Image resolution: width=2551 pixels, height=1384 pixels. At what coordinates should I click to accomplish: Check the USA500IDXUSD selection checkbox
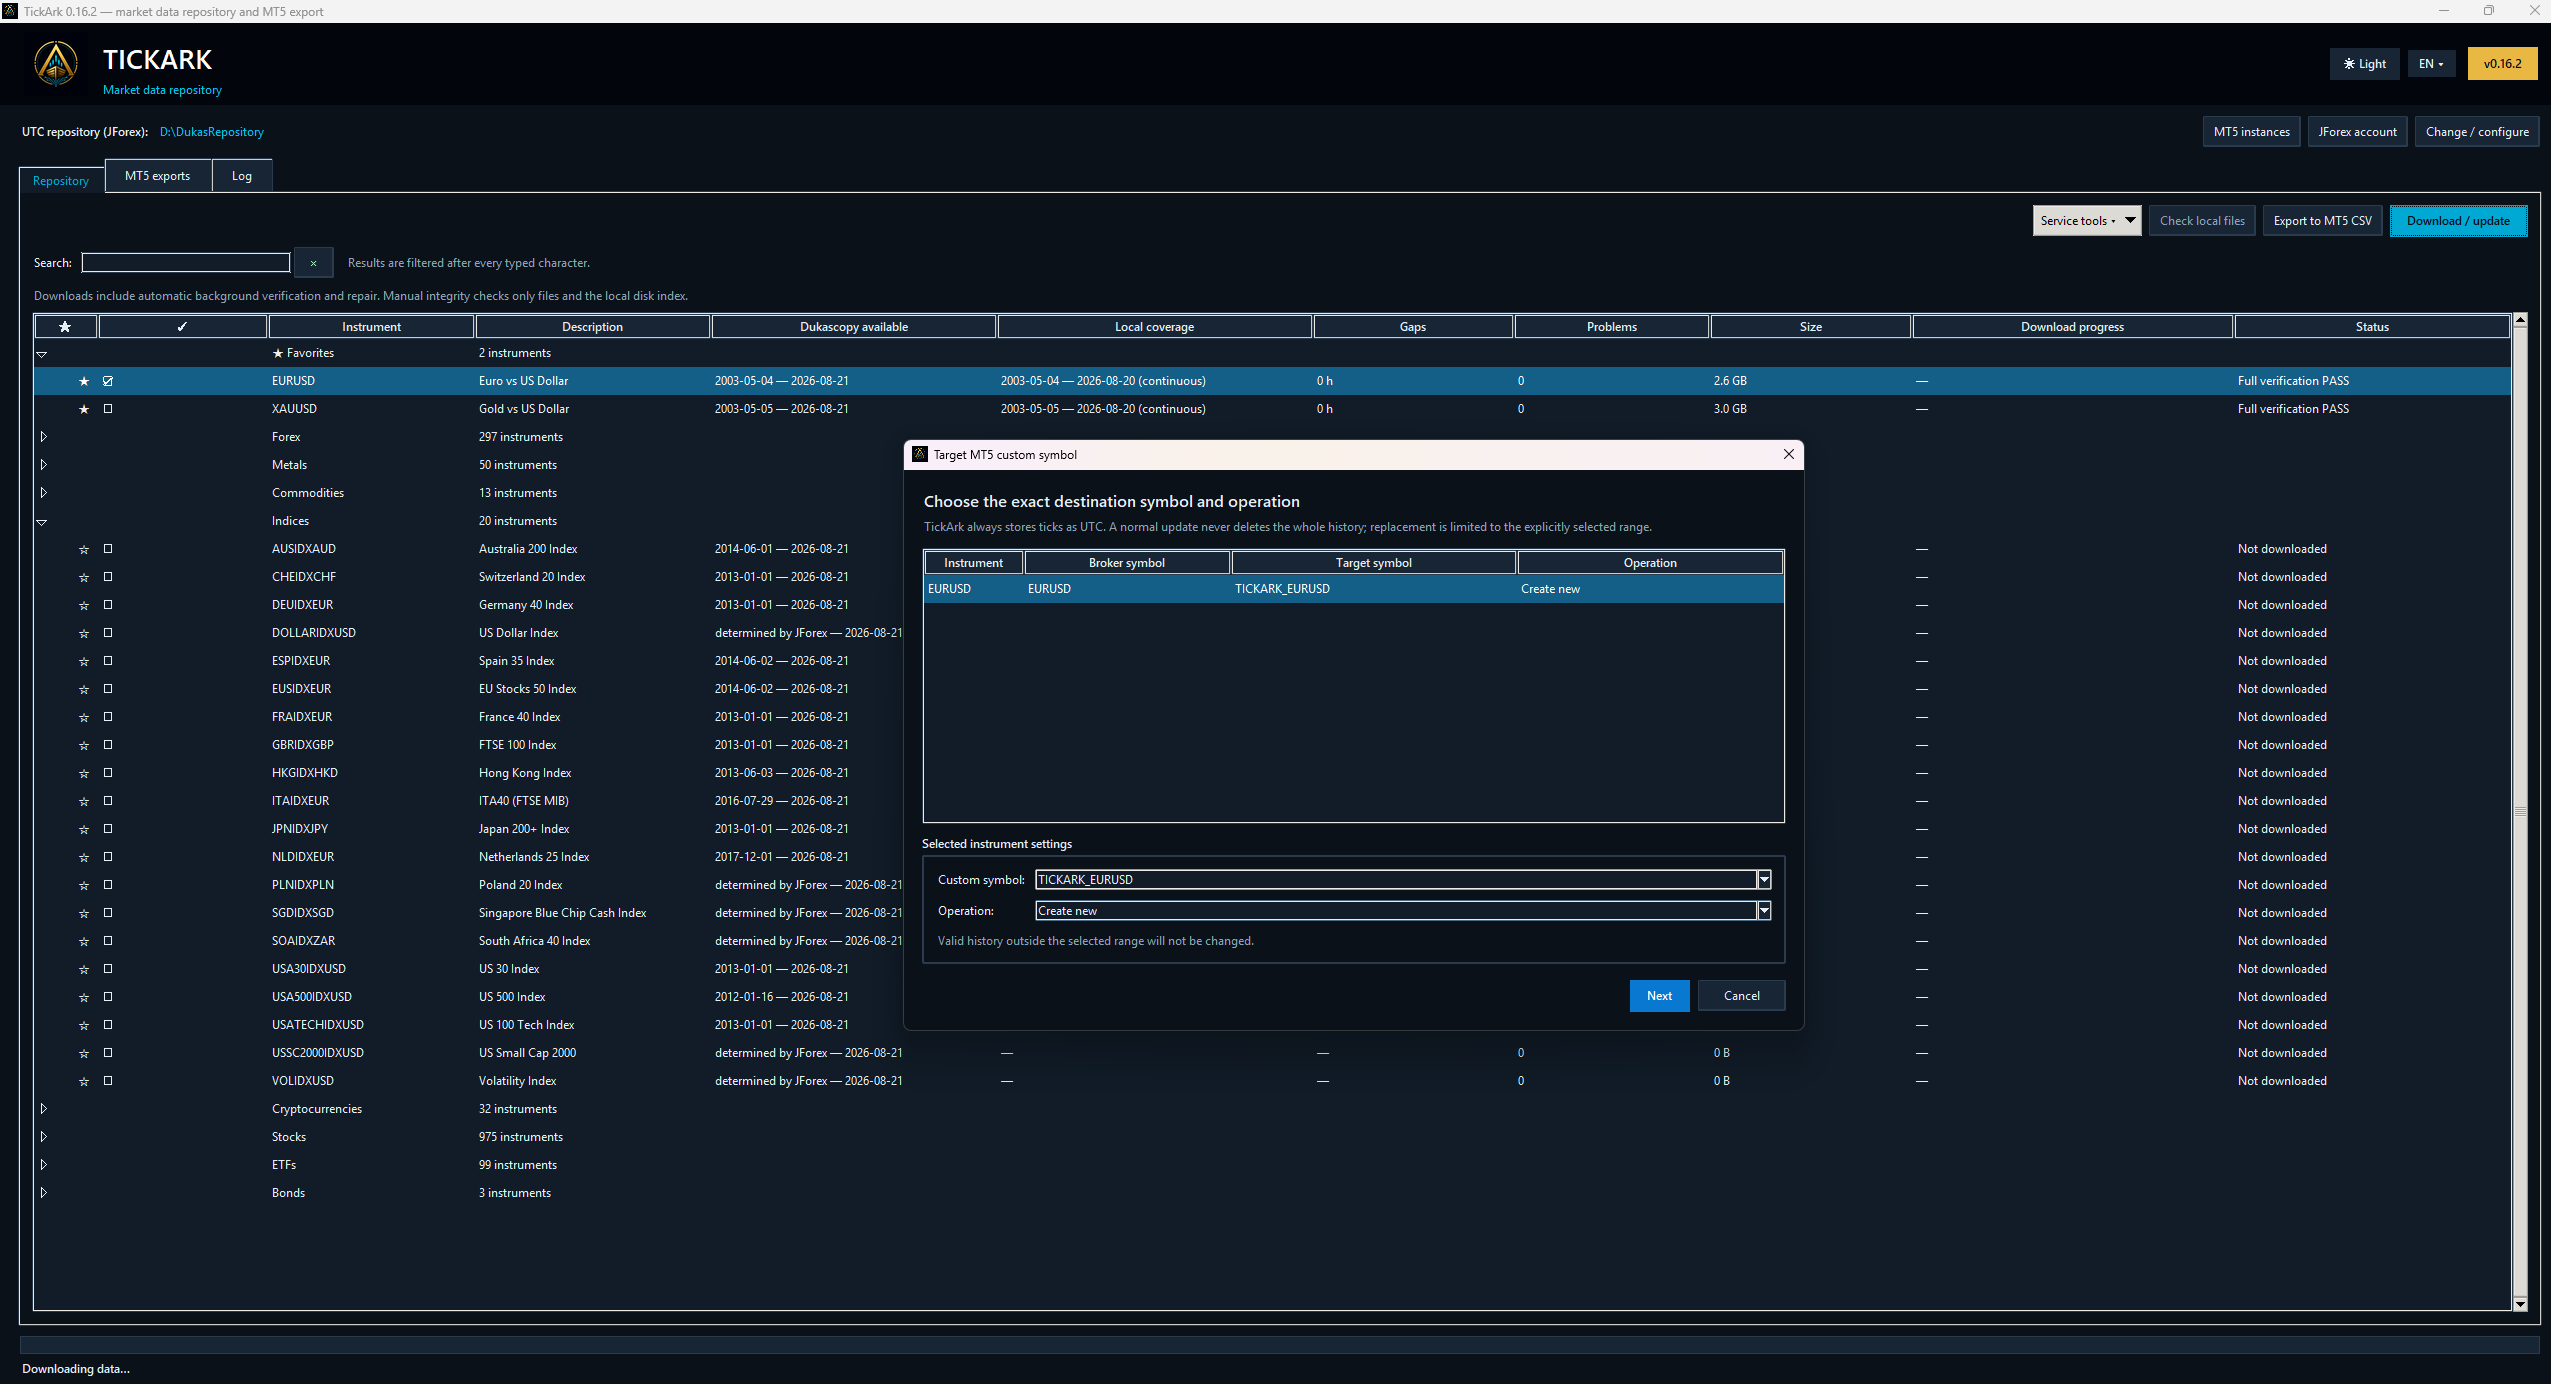pyautogui.click(x=108, y=997)
